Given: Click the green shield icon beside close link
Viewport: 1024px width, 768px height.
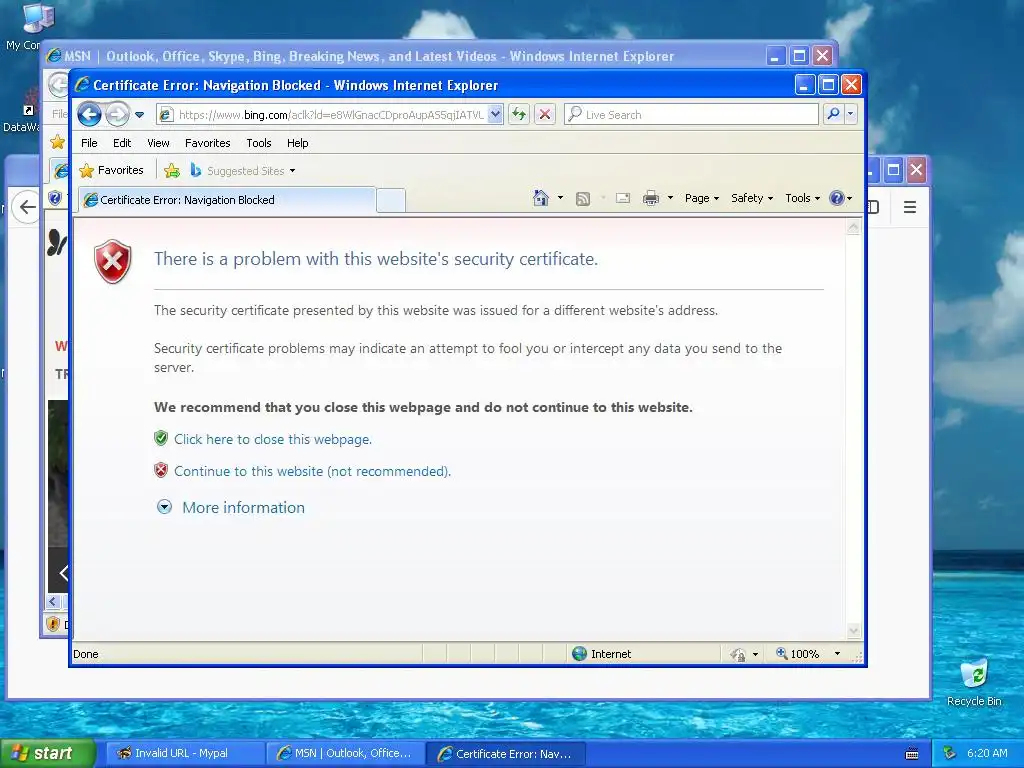Looking at the screenshot, I should 161,438.
